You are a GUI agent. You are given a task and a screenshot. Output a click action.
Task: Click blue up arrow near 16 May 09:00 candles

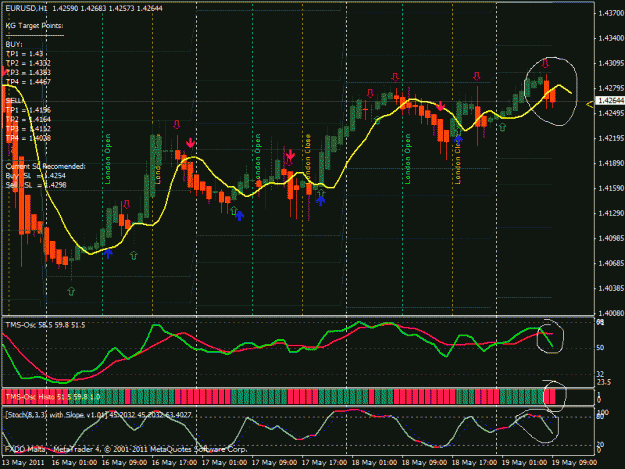108,253
